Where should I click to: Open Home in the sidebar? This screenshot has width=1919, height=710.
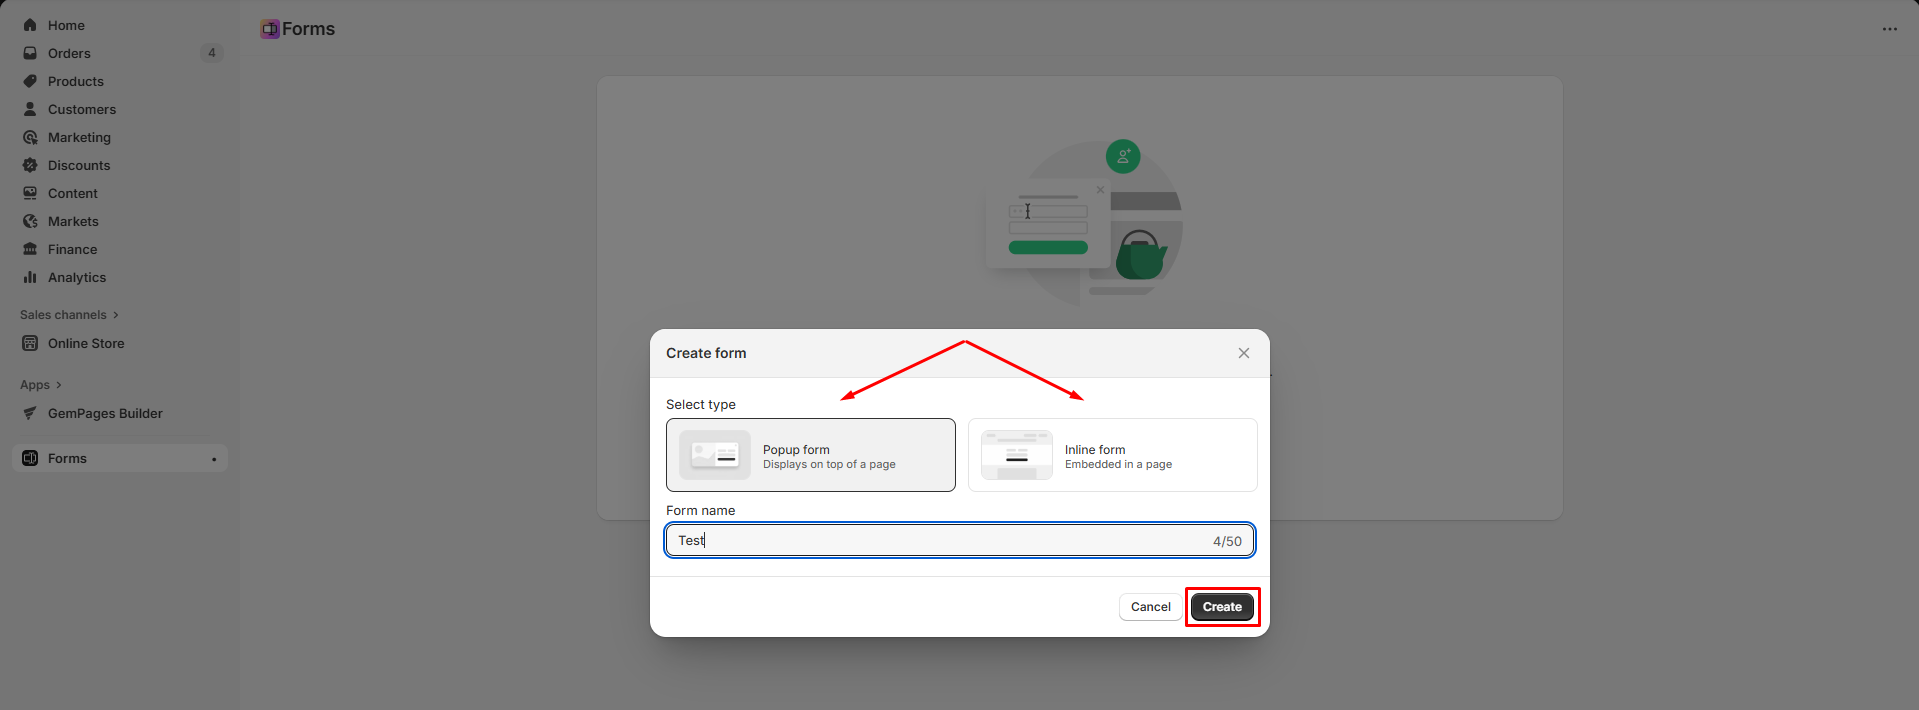120,25
